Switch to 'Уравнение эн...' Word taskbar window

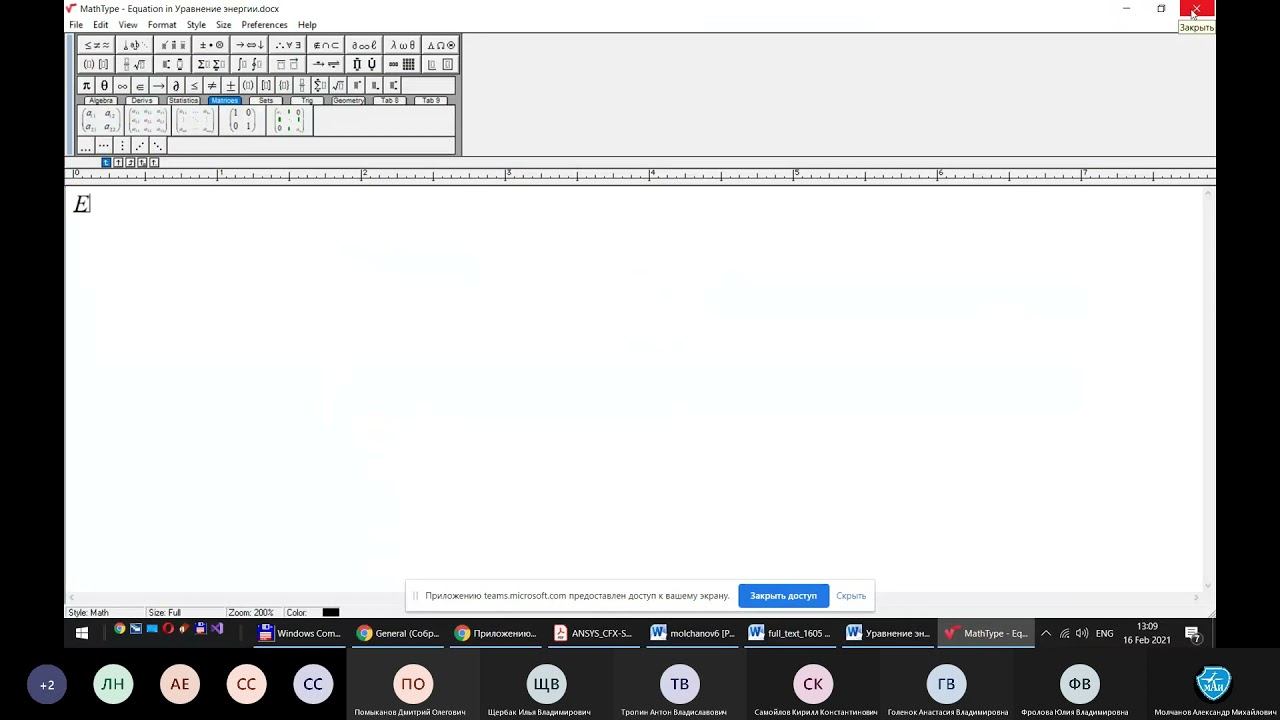888,633
